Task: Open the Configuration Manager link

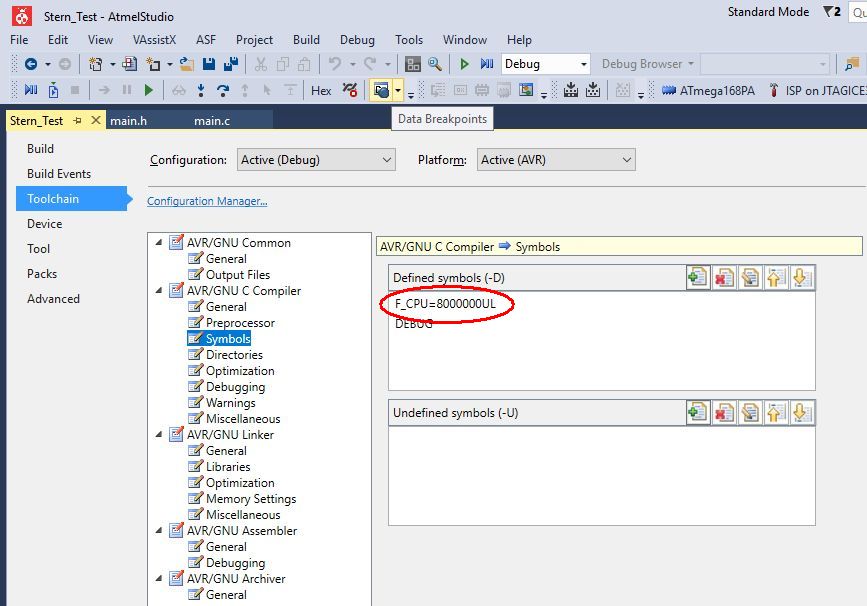Action: pos(207,201)
